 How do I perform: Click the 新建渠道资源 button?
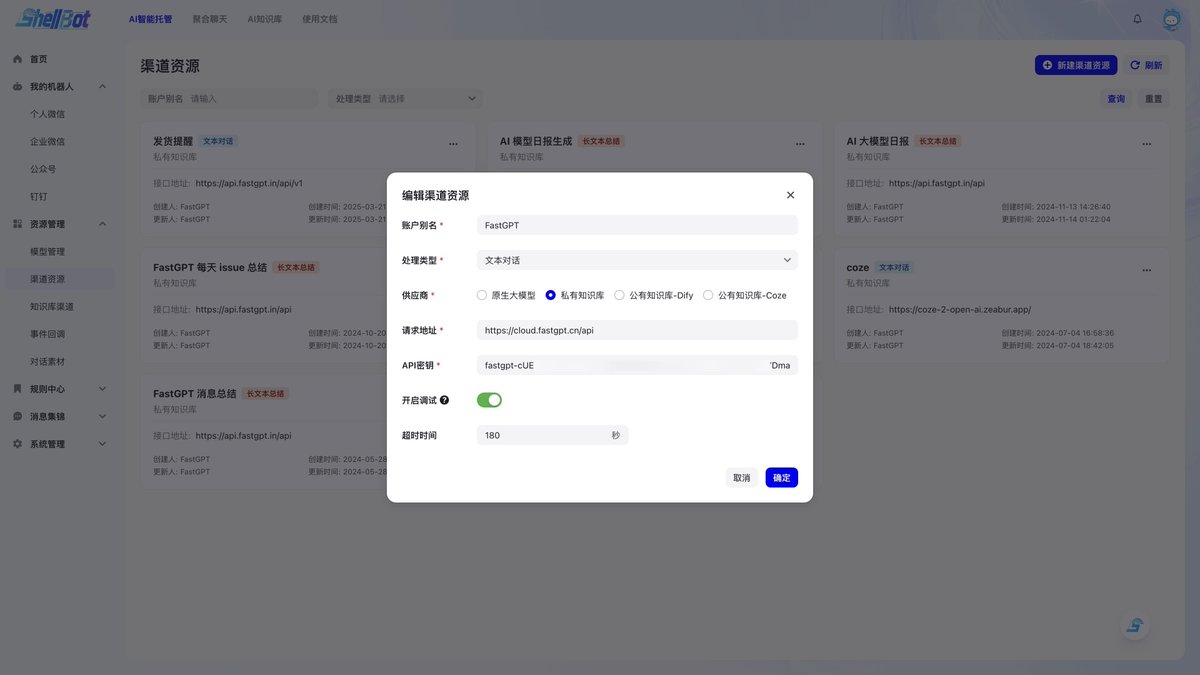click(x=1076, y=65)
